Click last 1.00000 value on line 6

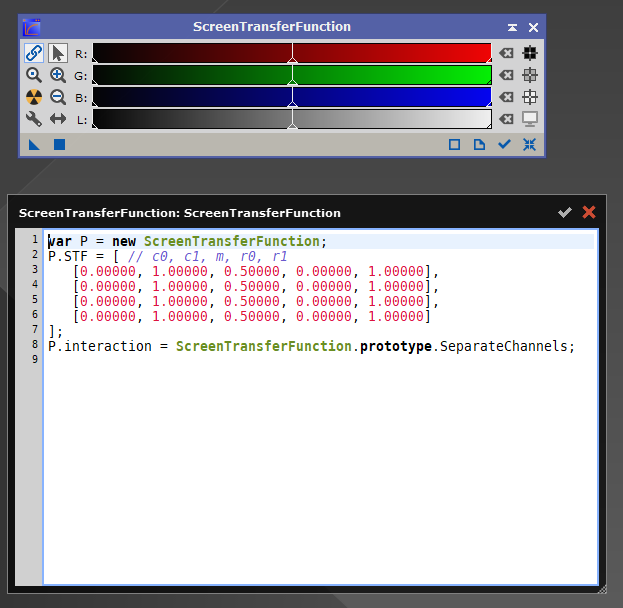(396, 316)
